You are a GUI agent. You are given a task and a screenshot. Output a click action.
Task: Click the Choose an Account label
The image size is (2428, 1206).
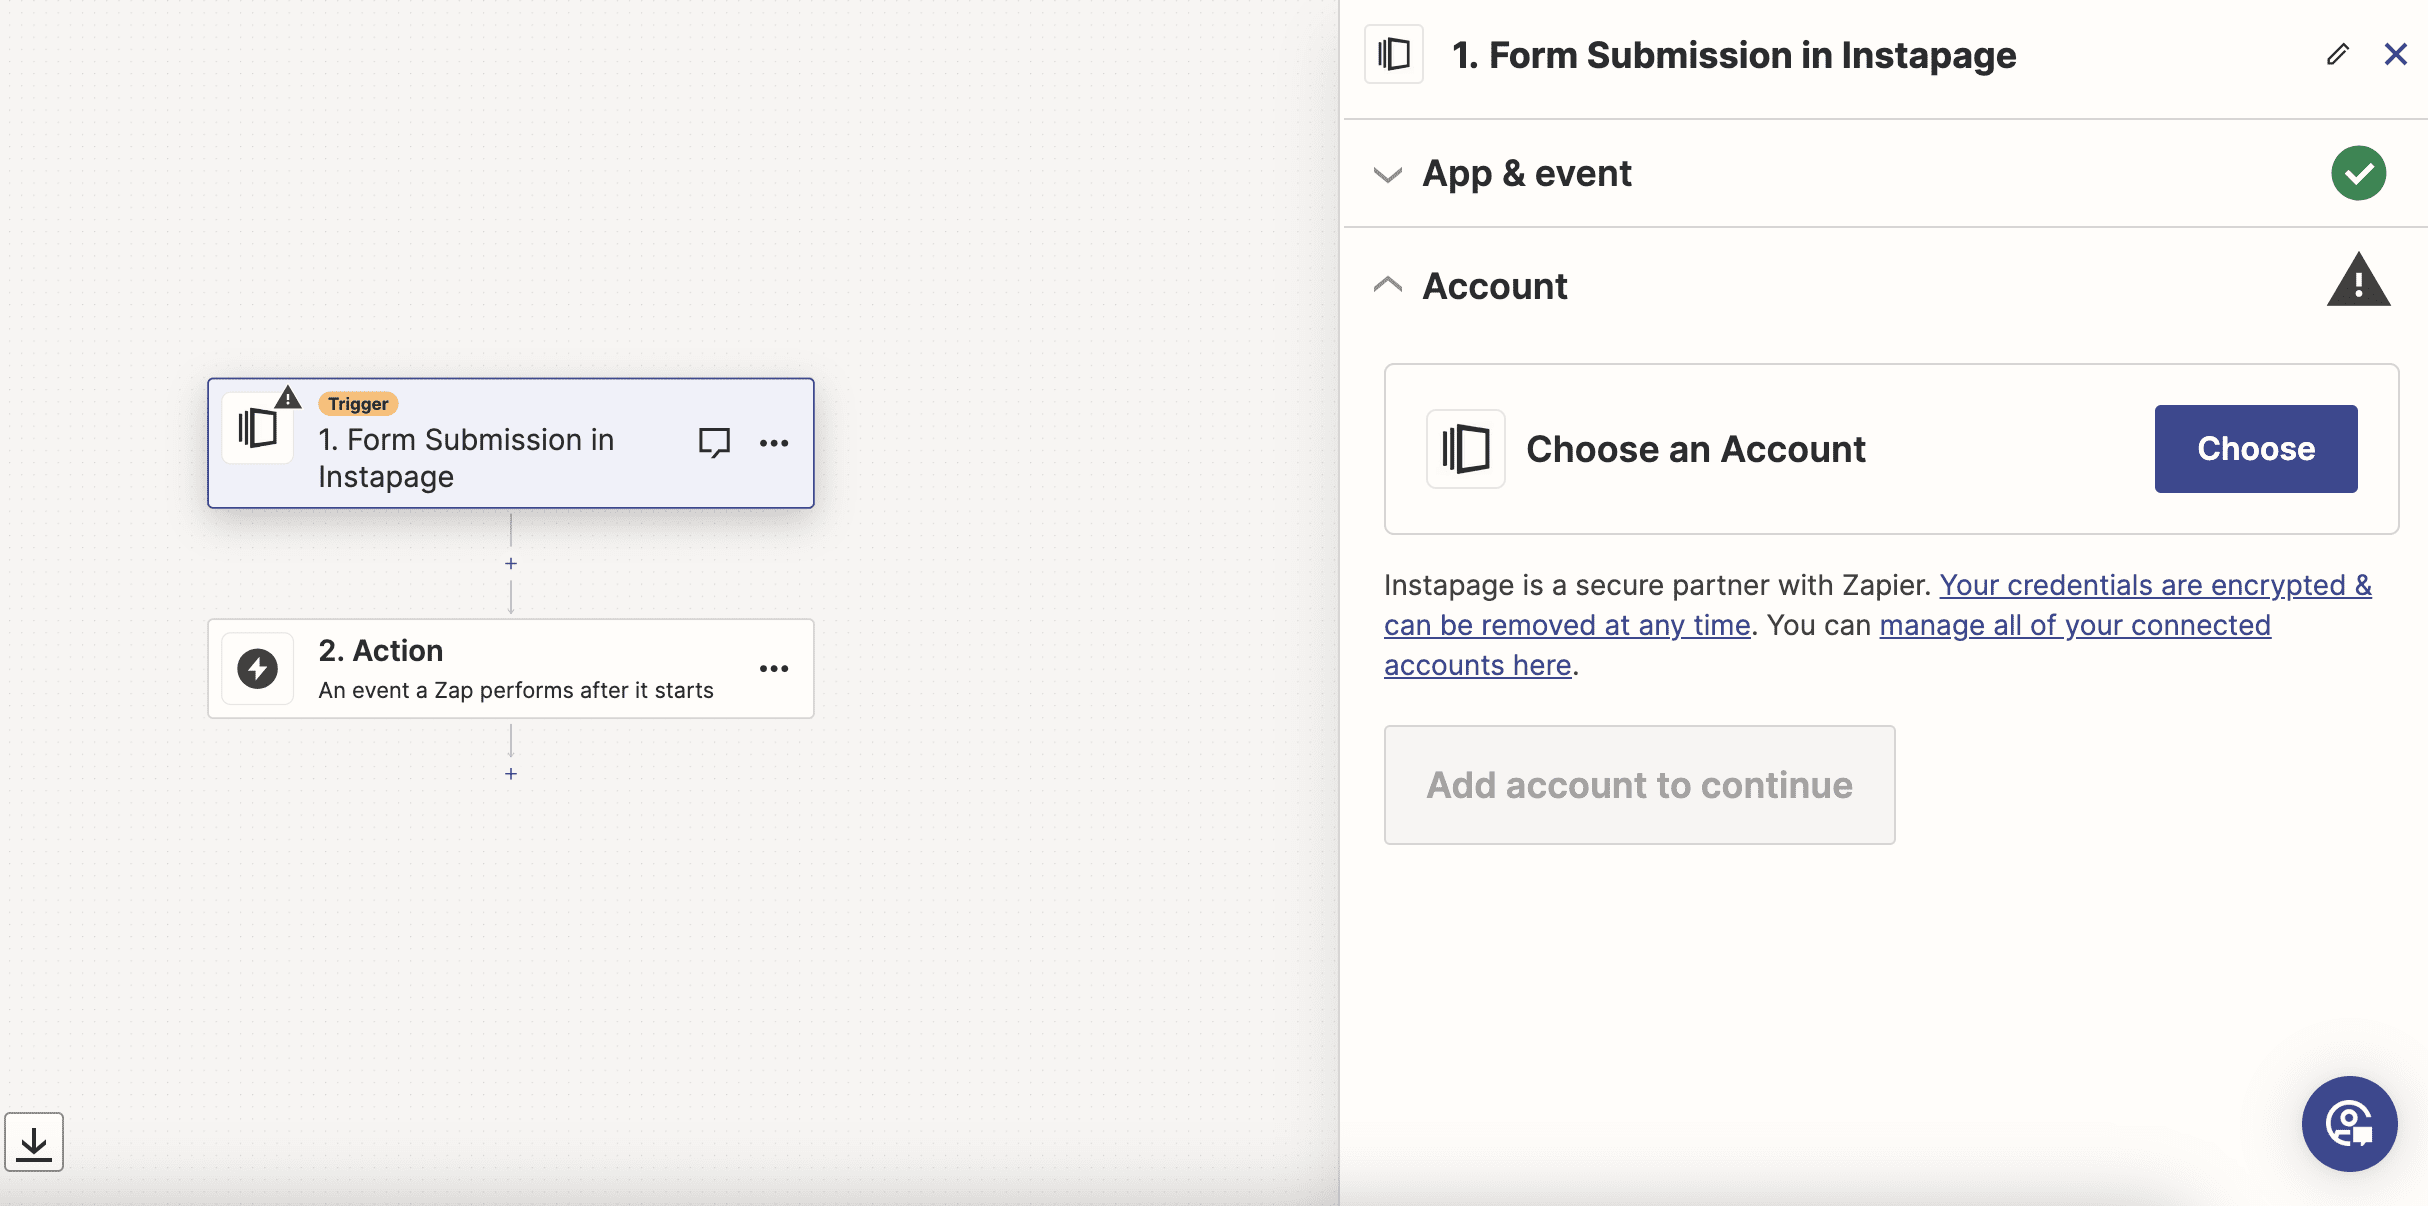click(x=1696, y=449)
